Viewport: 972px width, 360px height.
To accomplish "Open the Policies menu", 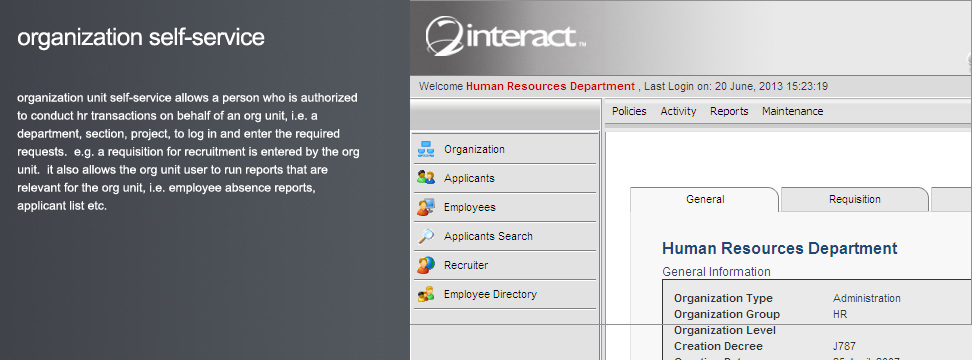I will pos(629,112).
